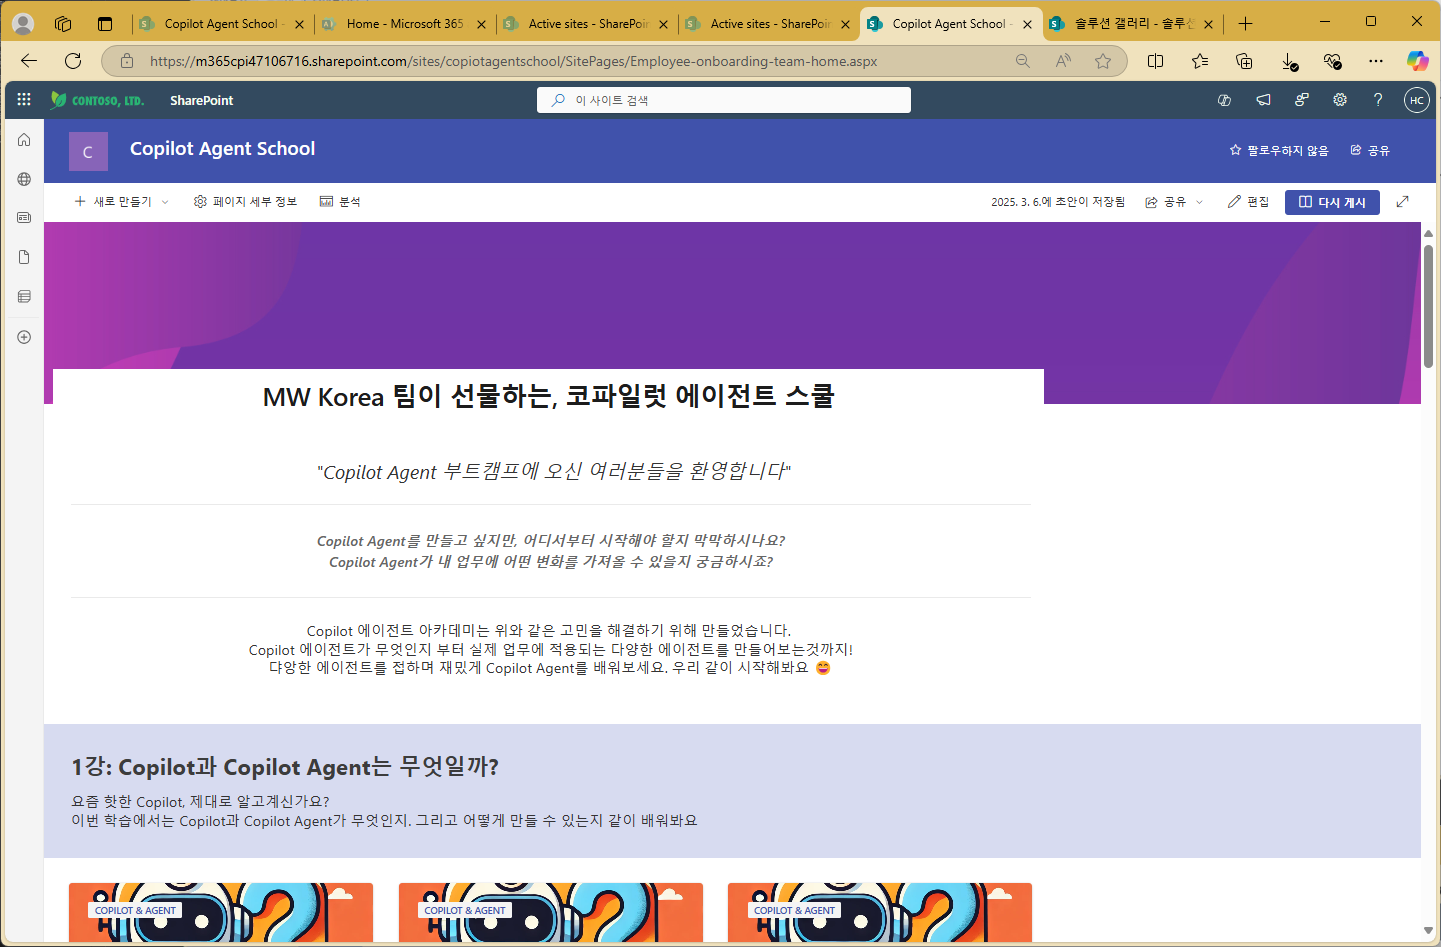The width and height of the screenshot is (1441, 947).
Task: Click the 편집 edit button
Action: [x=1248, y=202]
